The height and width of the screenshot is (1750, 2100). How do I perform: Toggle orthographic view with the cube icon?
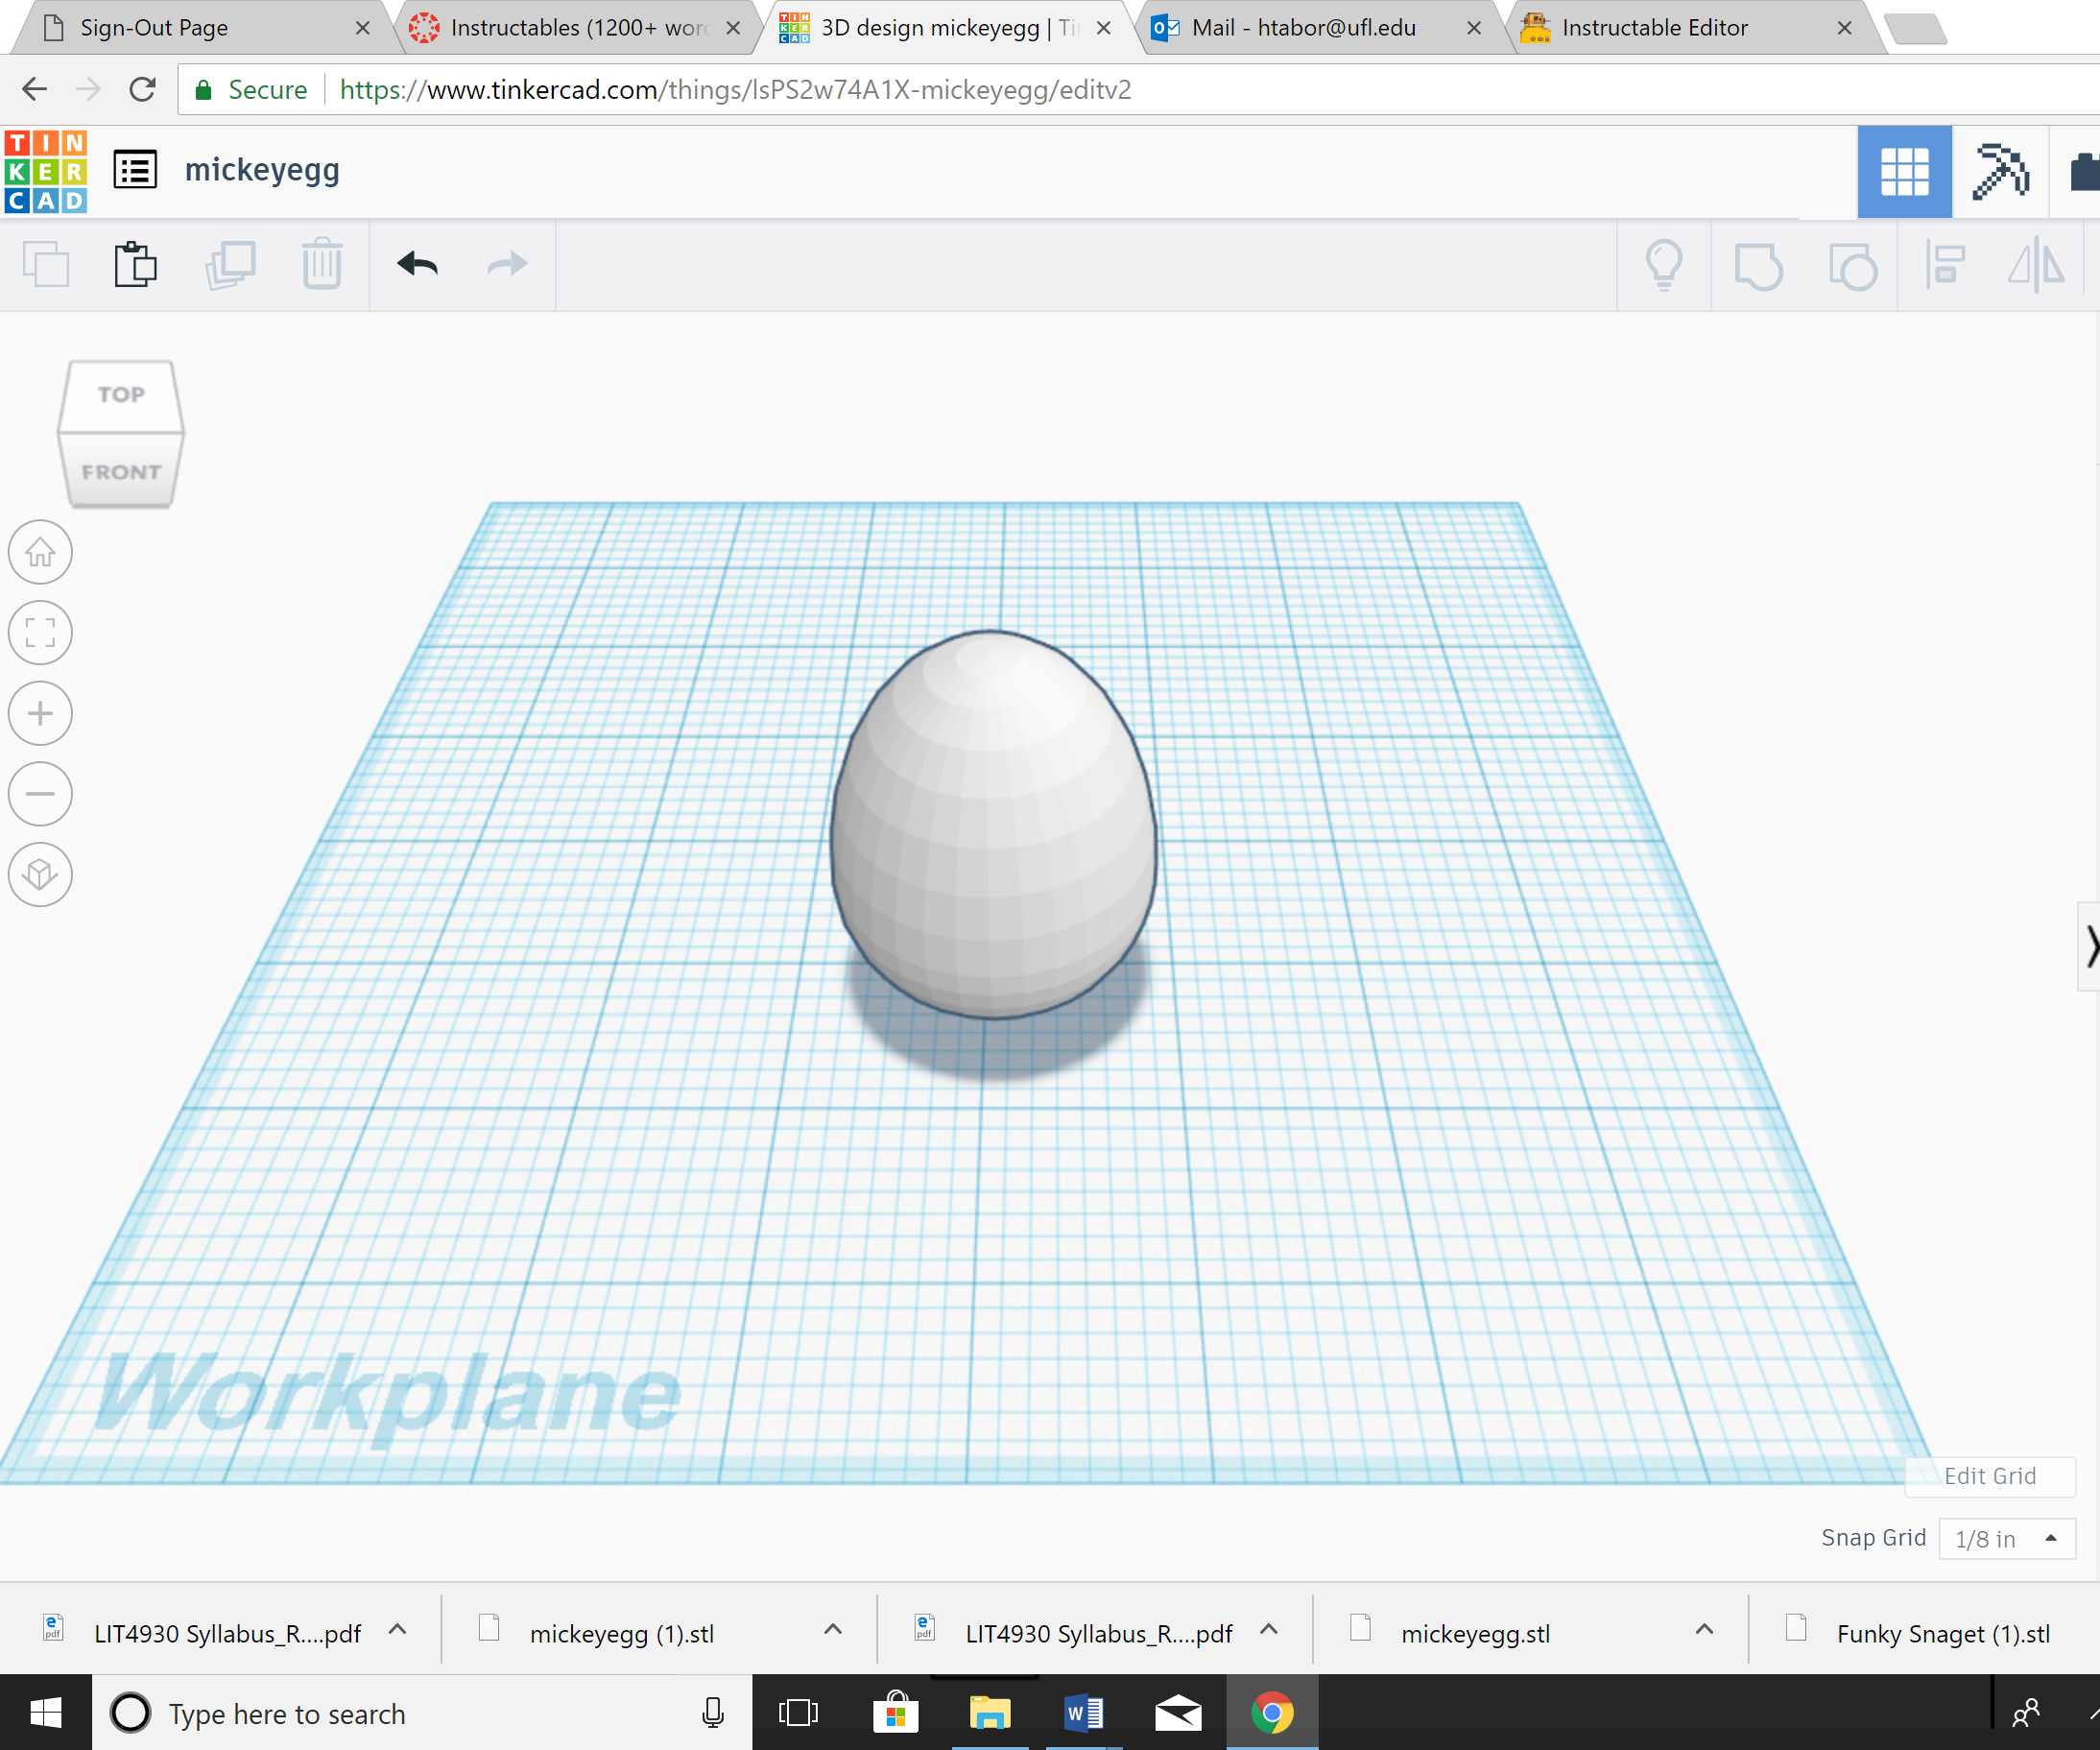(x=39, y=875)
